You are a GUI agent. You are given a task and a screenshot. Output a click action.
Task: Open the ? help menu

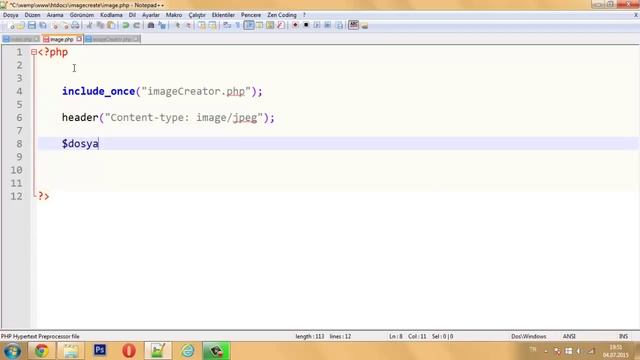point(304,15)
